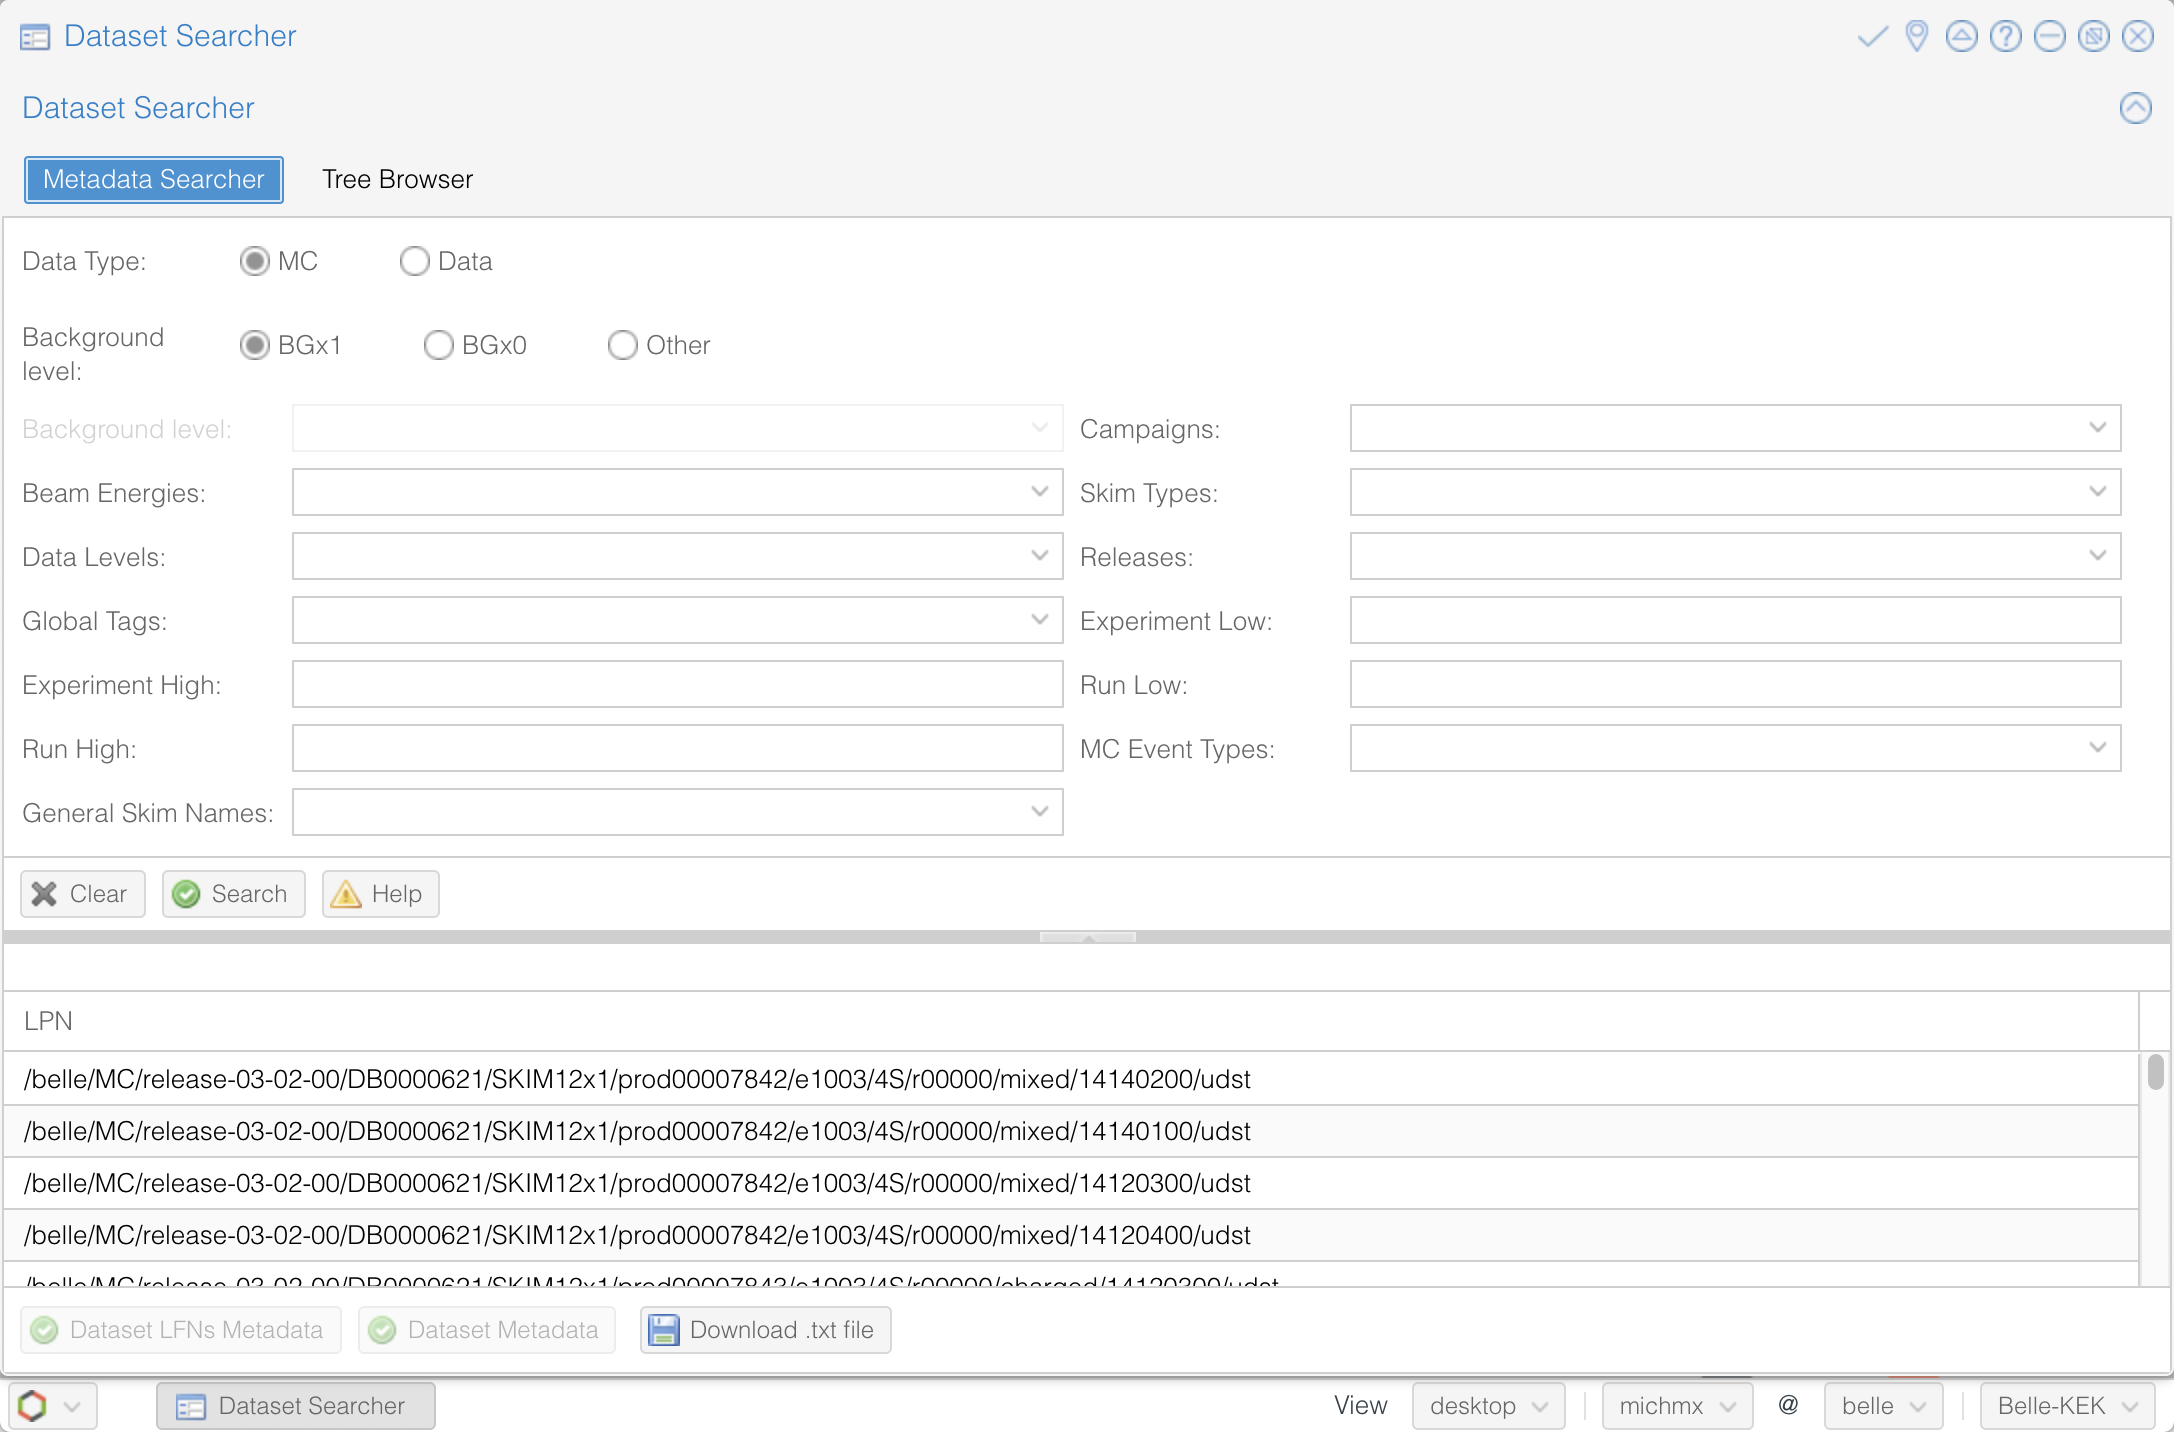2174x1432 pixels.
Task: Click the location pin icon in title bar
Action: (1916, 37)
